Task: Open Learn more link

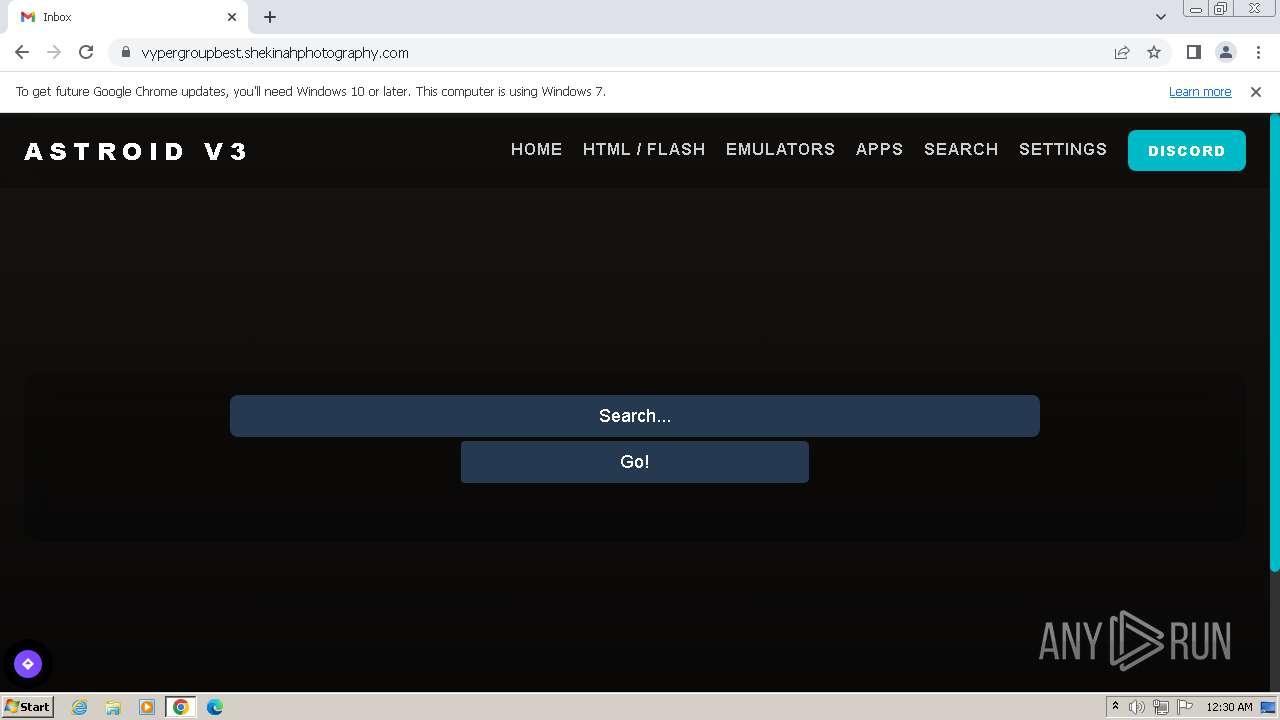Action: (1200, 91)
